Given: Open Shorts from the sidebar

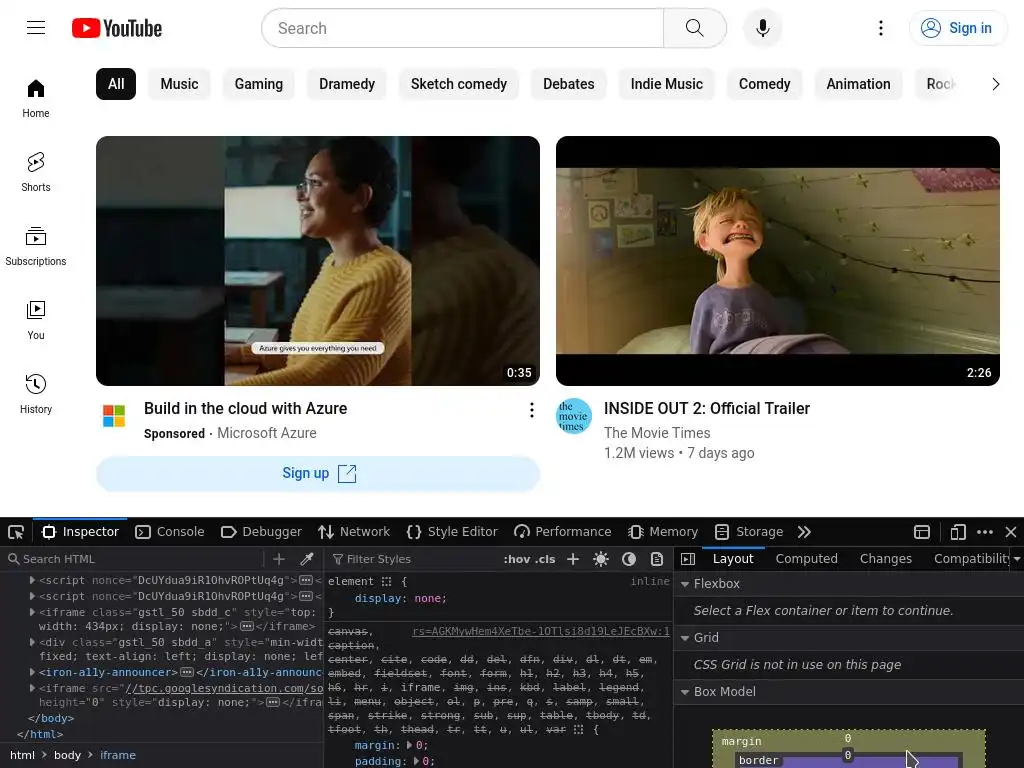Looking at the screenshot, I should click(x=36, y=172).
